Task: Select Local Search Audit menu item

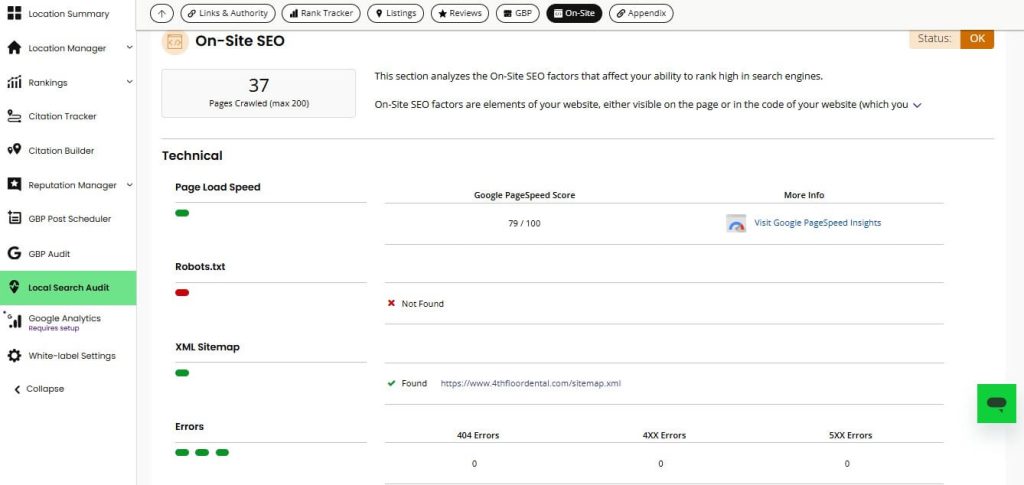Action: [68, 288]
